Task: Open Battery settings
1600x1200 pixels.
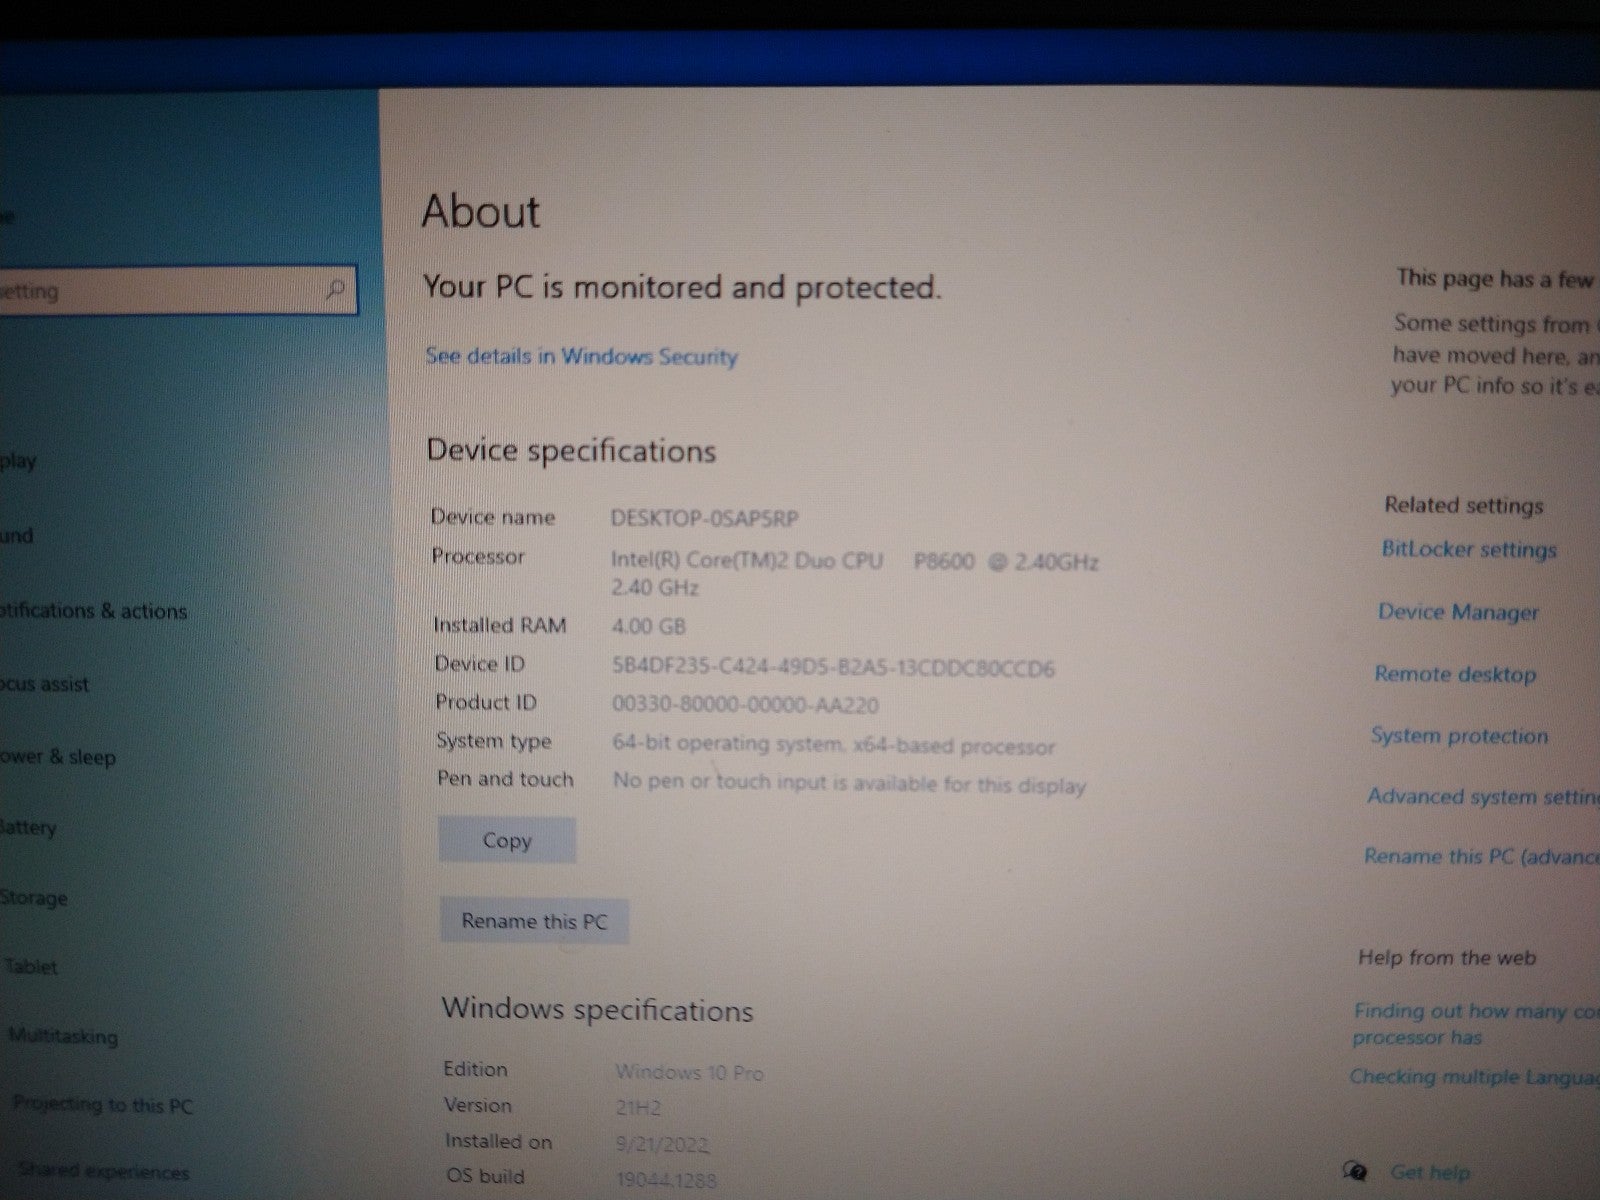Action: click(28, 828)
